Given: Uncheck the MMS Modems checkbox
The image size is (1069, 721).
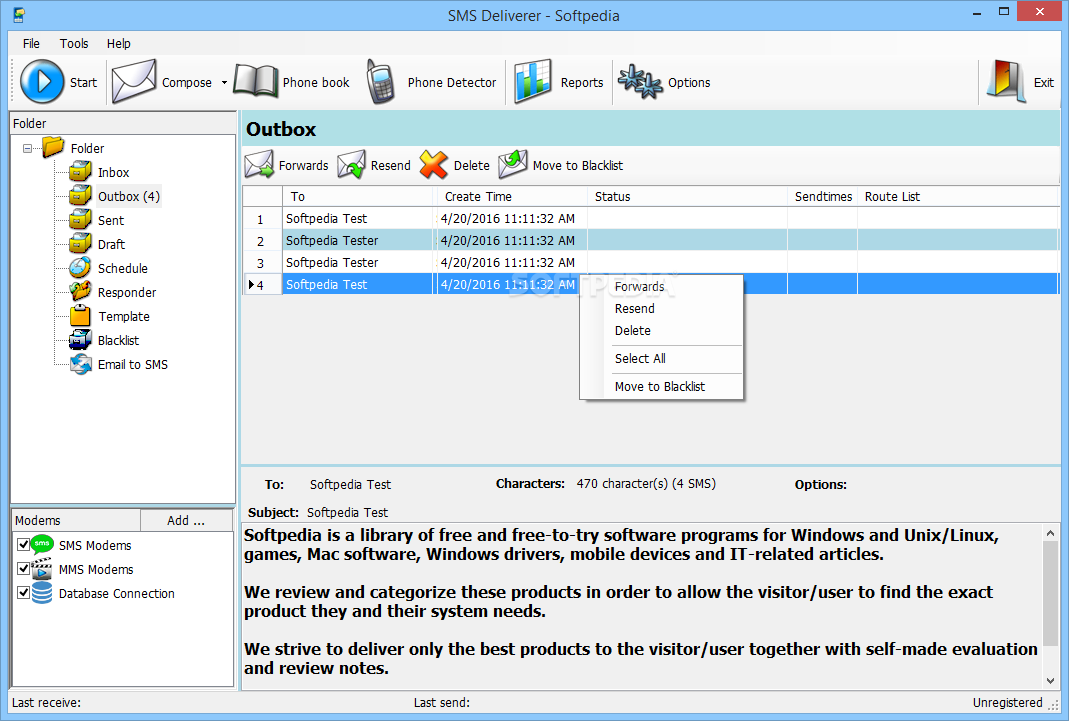Looking at the screenshot, I should [24, 568].
